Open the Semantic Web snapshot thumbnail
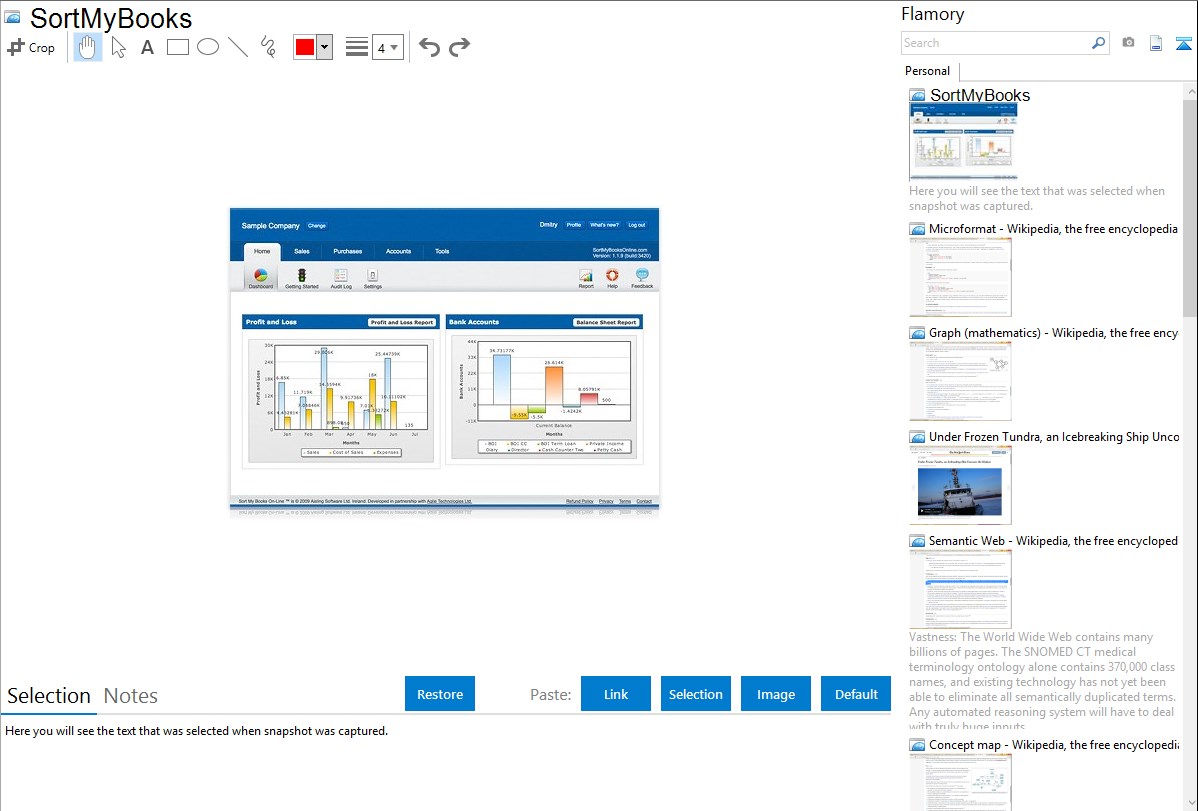The image size is (1198, 811). tap(960, 589)
